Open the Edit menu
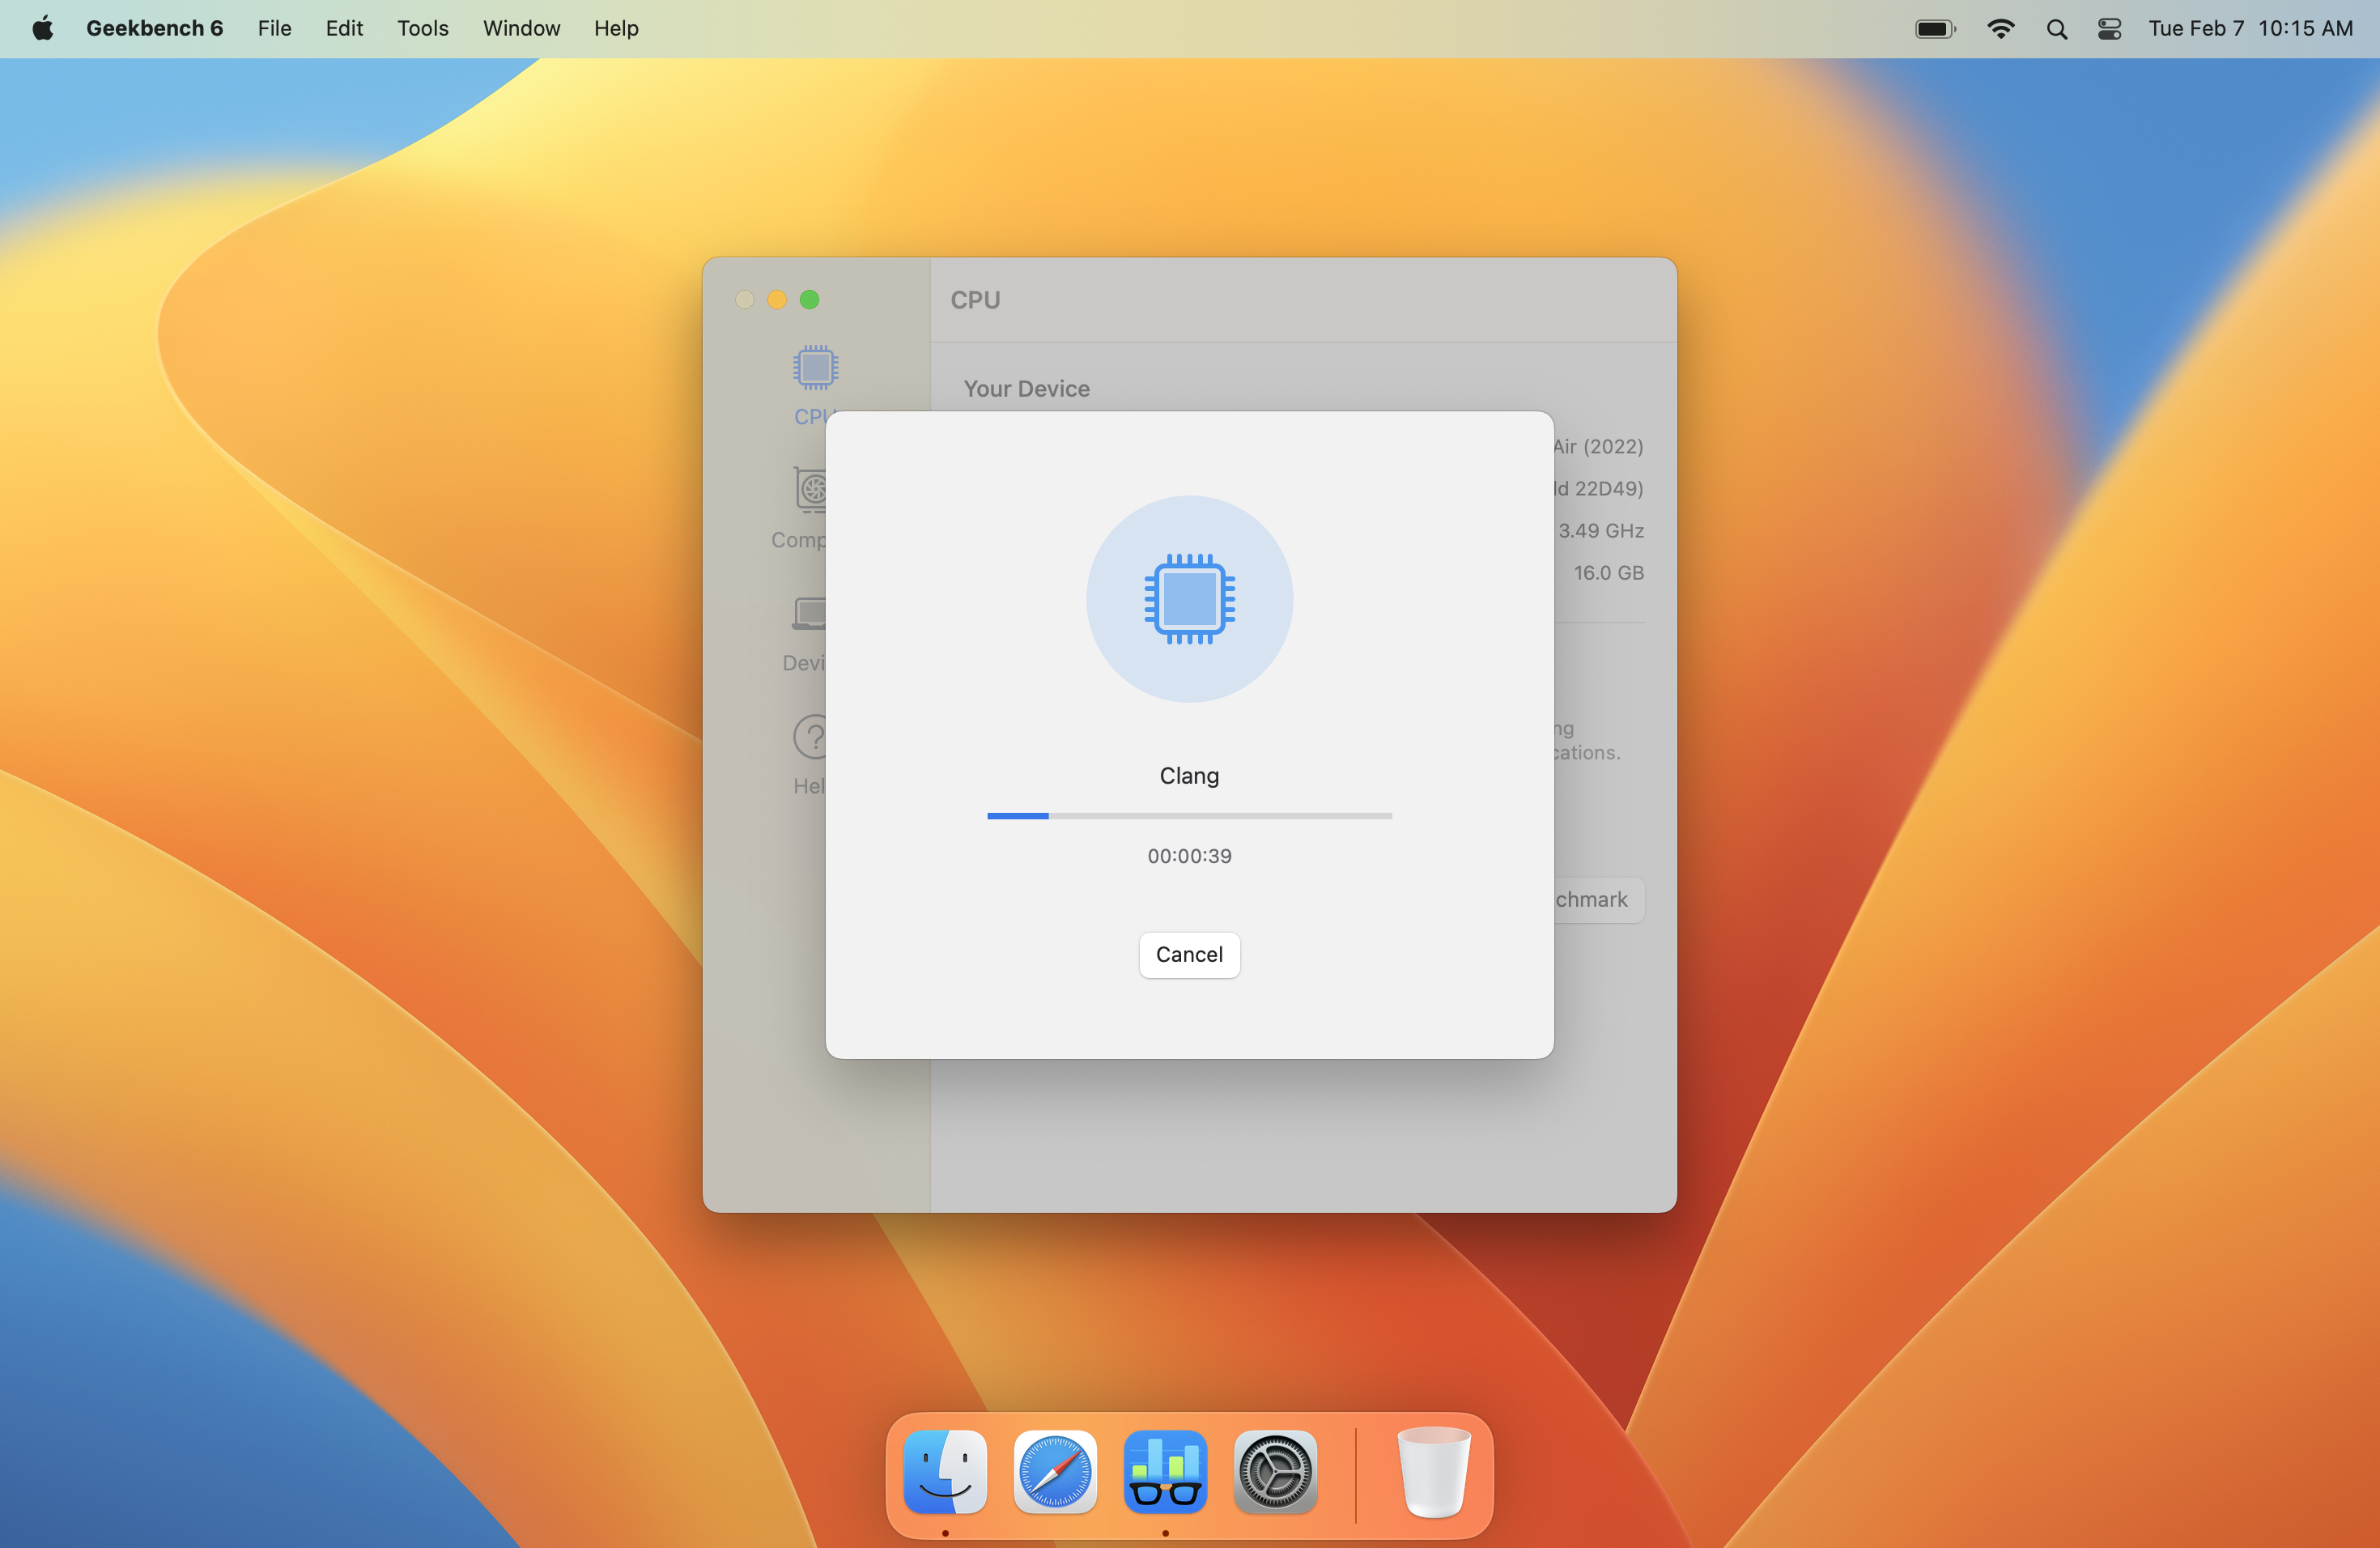2380x1548 pixels. [344, 28]
